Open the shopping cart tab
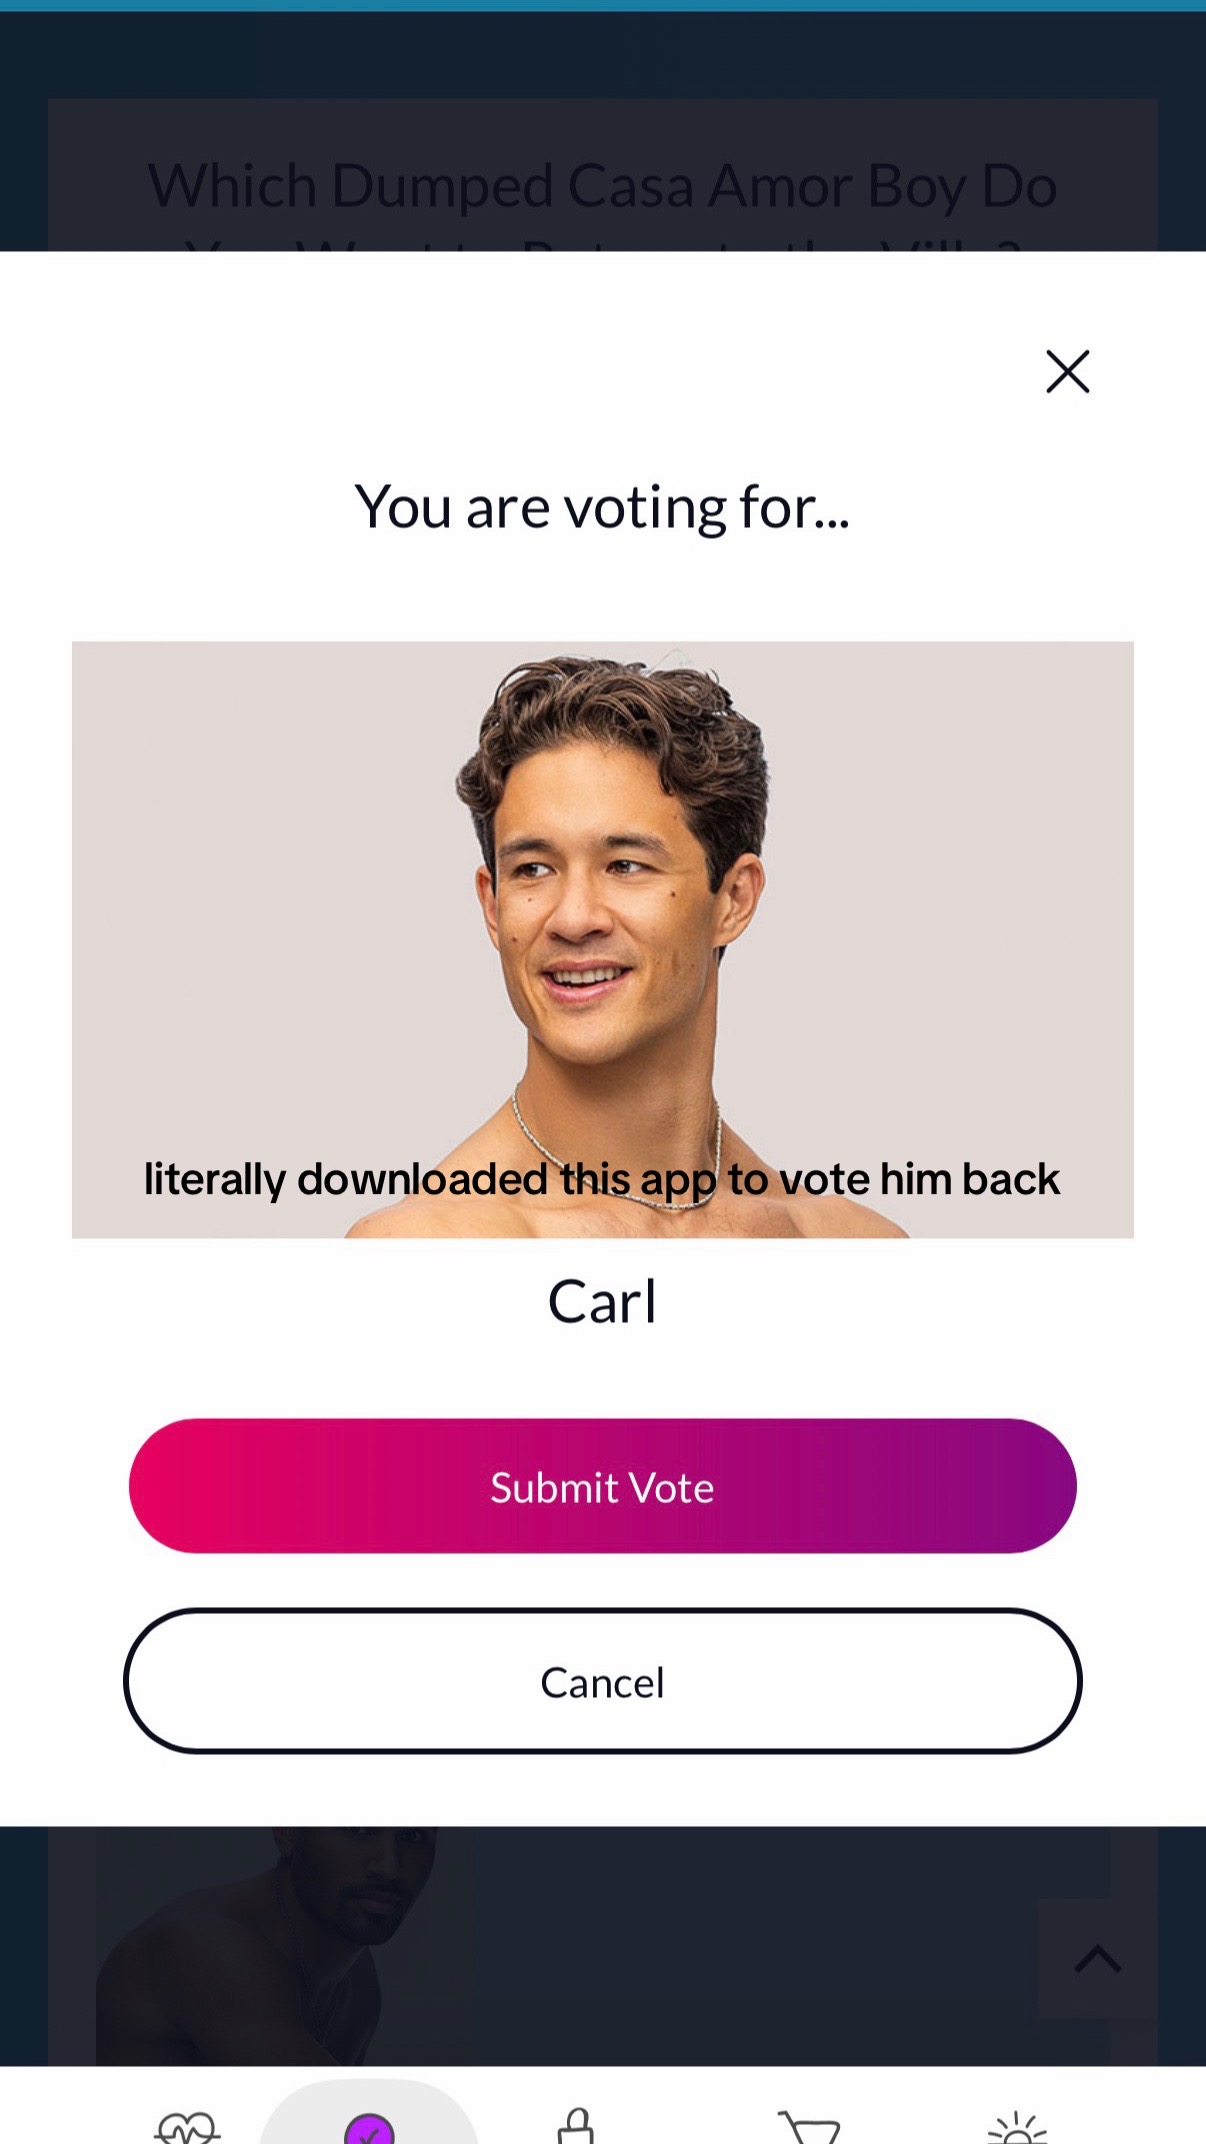 click(x=810, y=2126)
